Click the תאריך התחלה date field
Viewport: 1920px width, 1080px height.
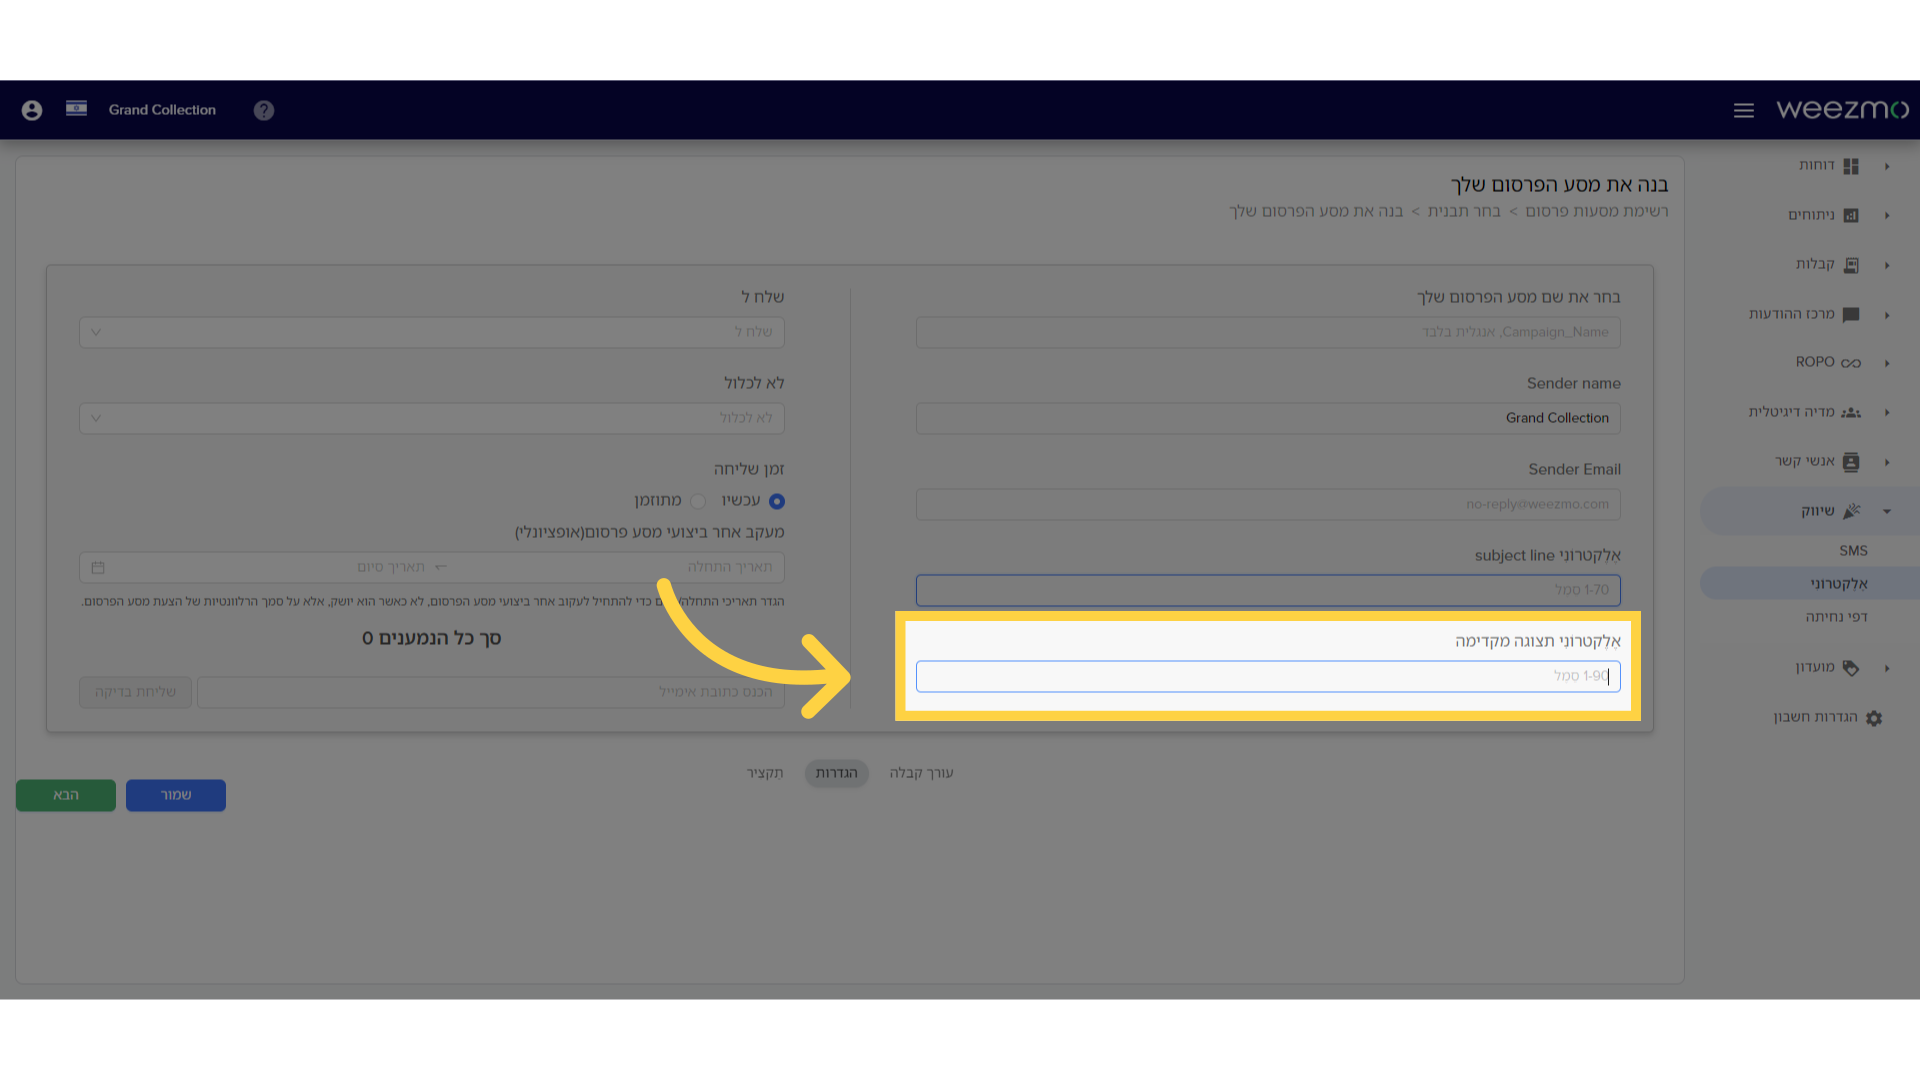pos(729,567)
